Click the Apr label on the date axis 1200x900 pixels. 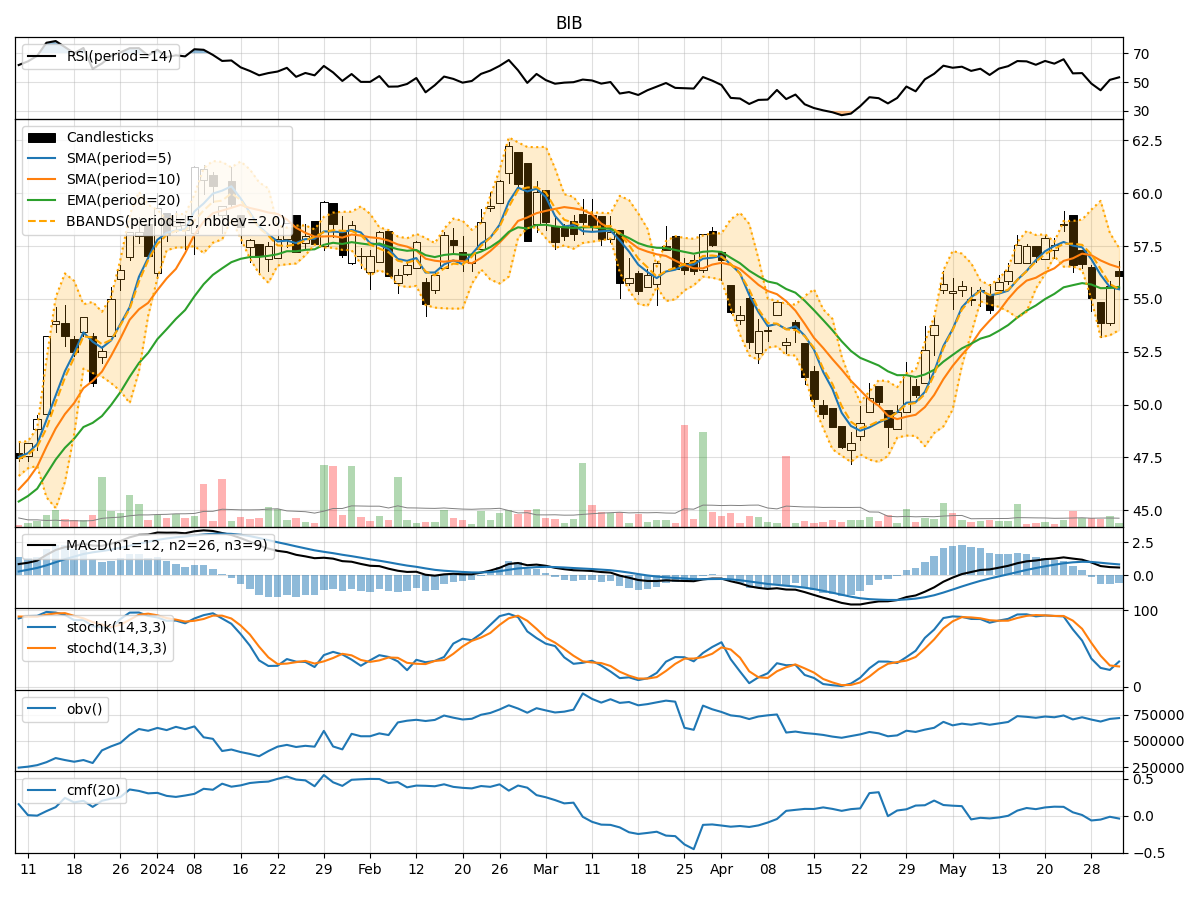[x=721, y=870]
